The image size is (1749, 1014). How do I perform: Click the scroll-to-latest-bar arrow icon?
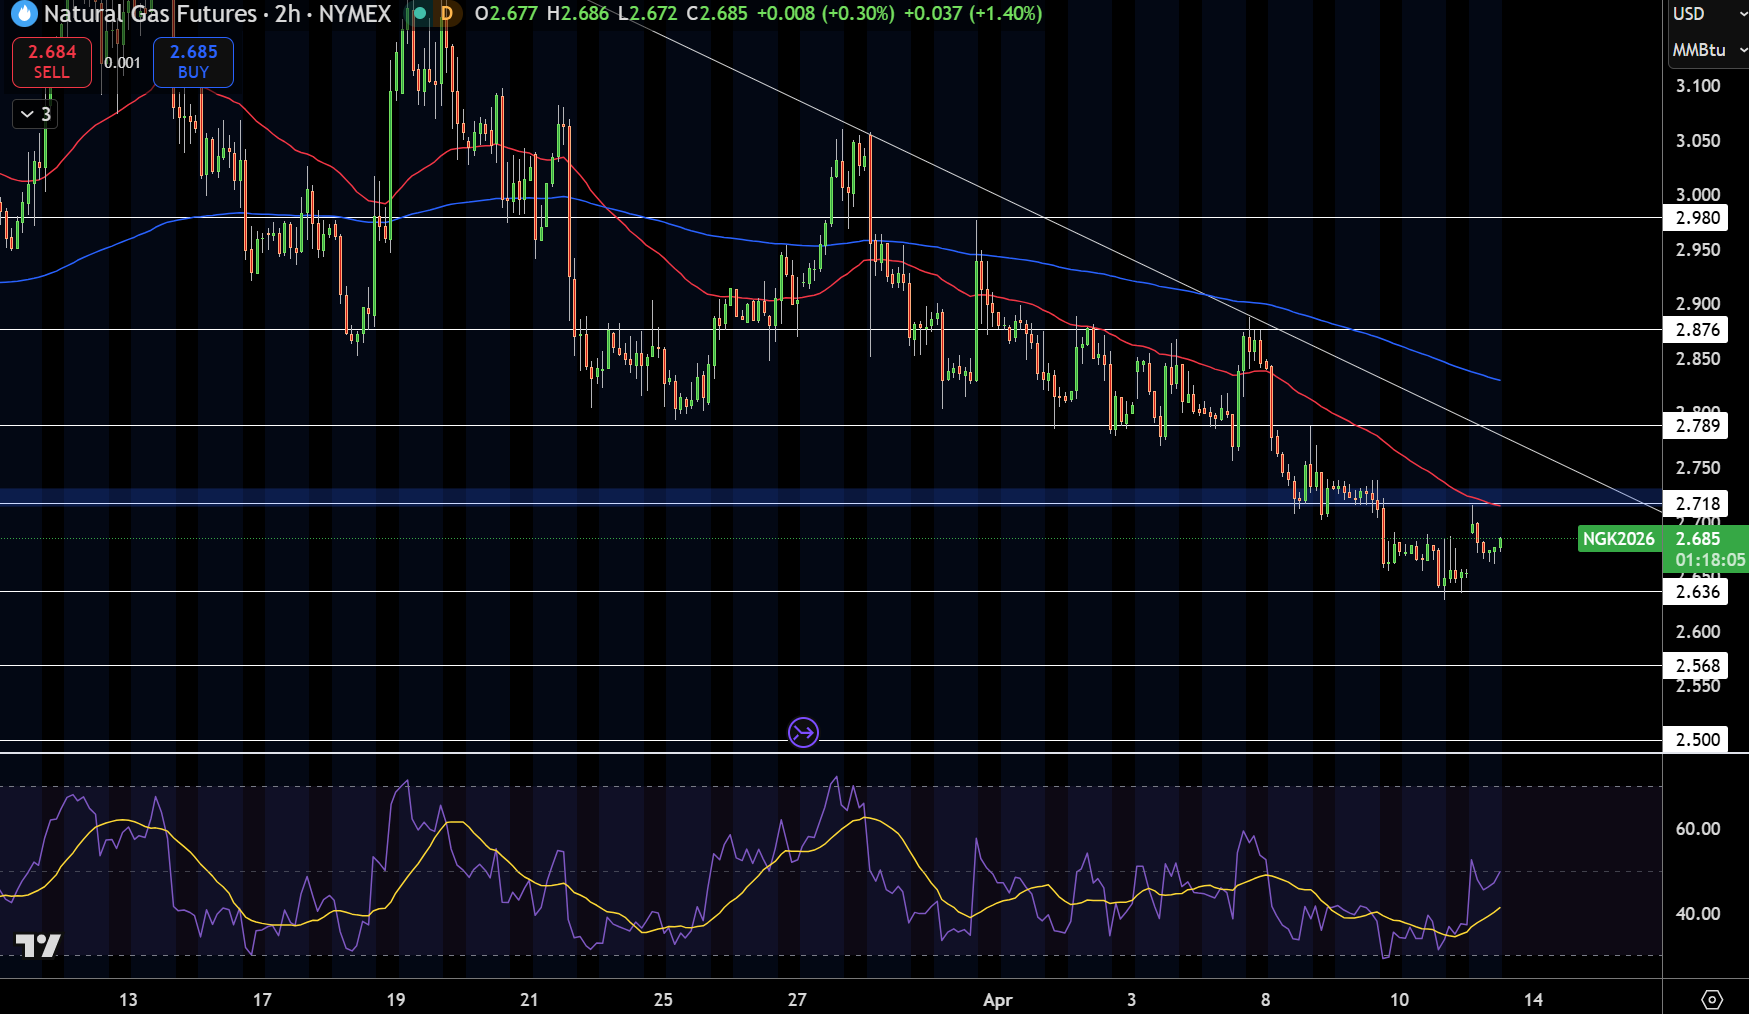[x=803, y=733]
